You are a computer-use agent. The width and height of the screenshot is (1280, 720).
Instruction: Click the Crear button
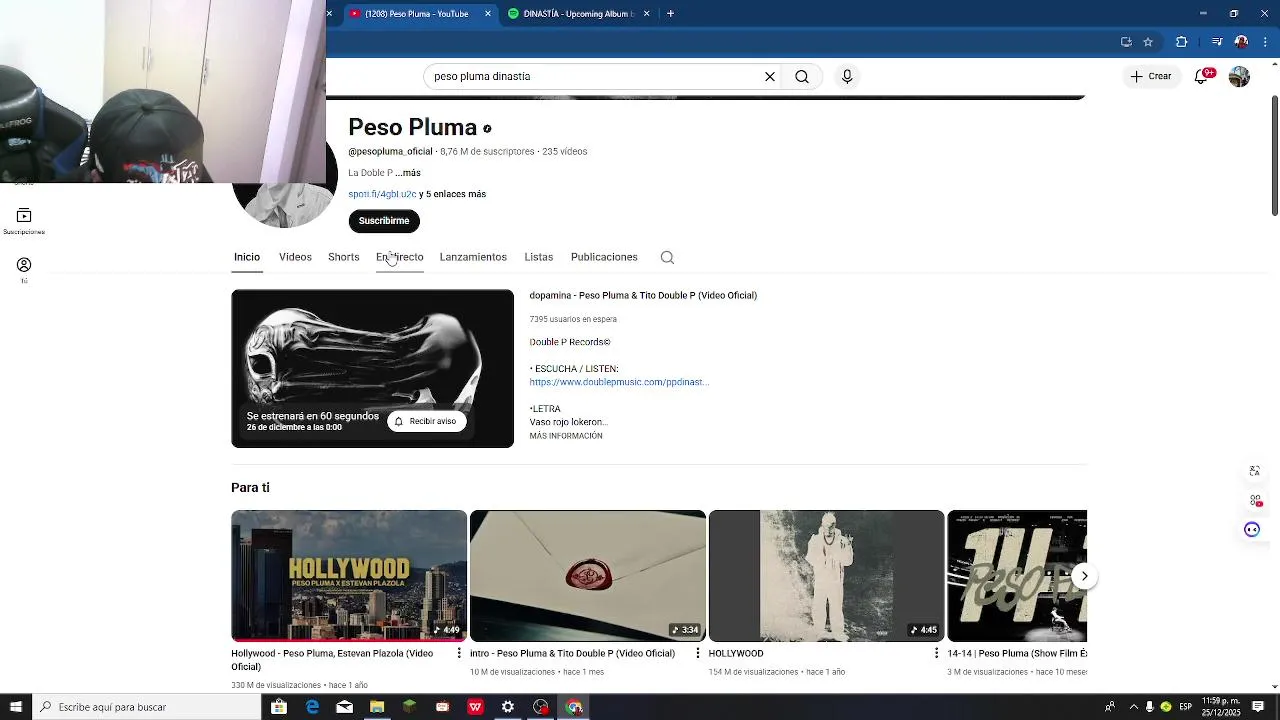[1150, 76]
